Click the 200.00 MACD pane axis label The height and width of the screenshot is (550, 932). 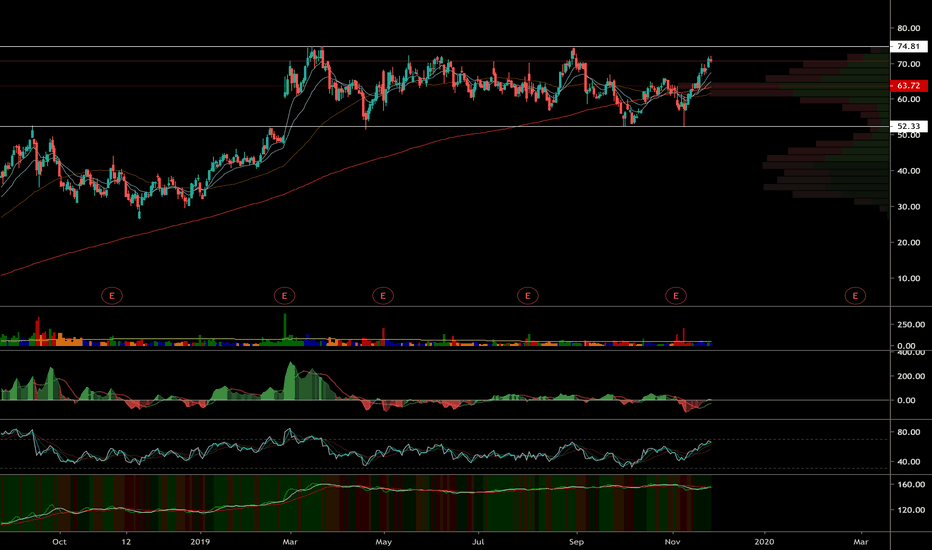click(911, 376)
